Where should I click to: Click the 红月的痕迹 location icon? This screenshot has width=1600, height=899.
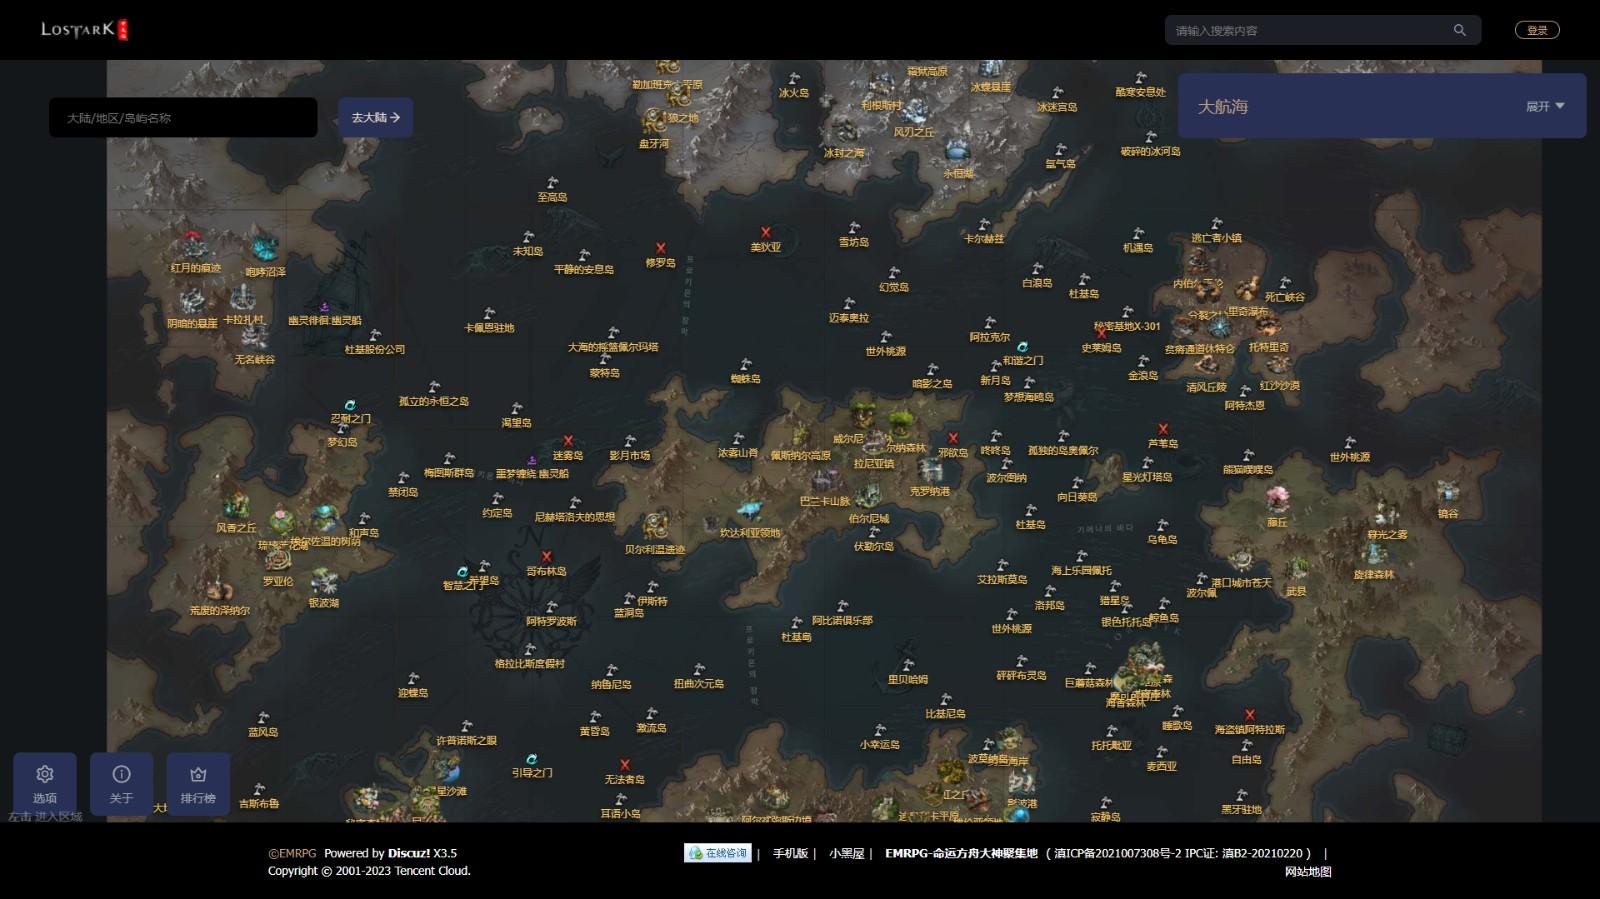point(194,246)
